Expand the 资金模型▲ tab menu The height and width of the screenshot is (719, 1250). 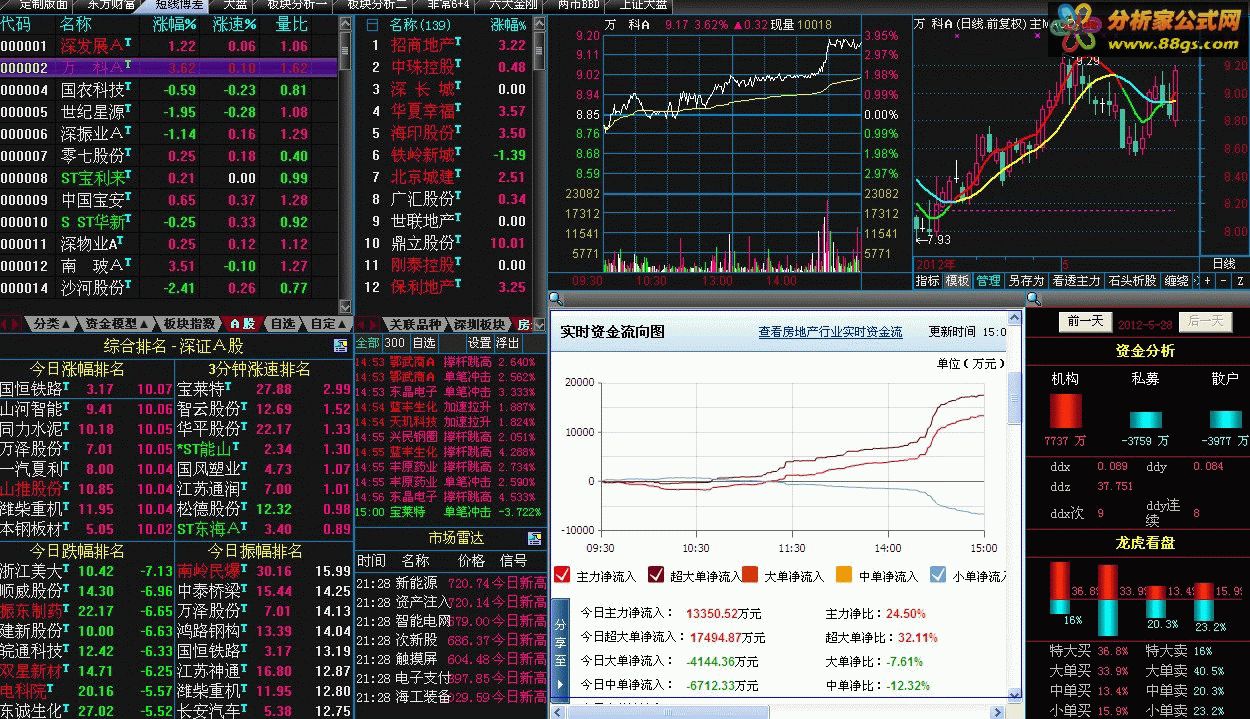point(115,324)
